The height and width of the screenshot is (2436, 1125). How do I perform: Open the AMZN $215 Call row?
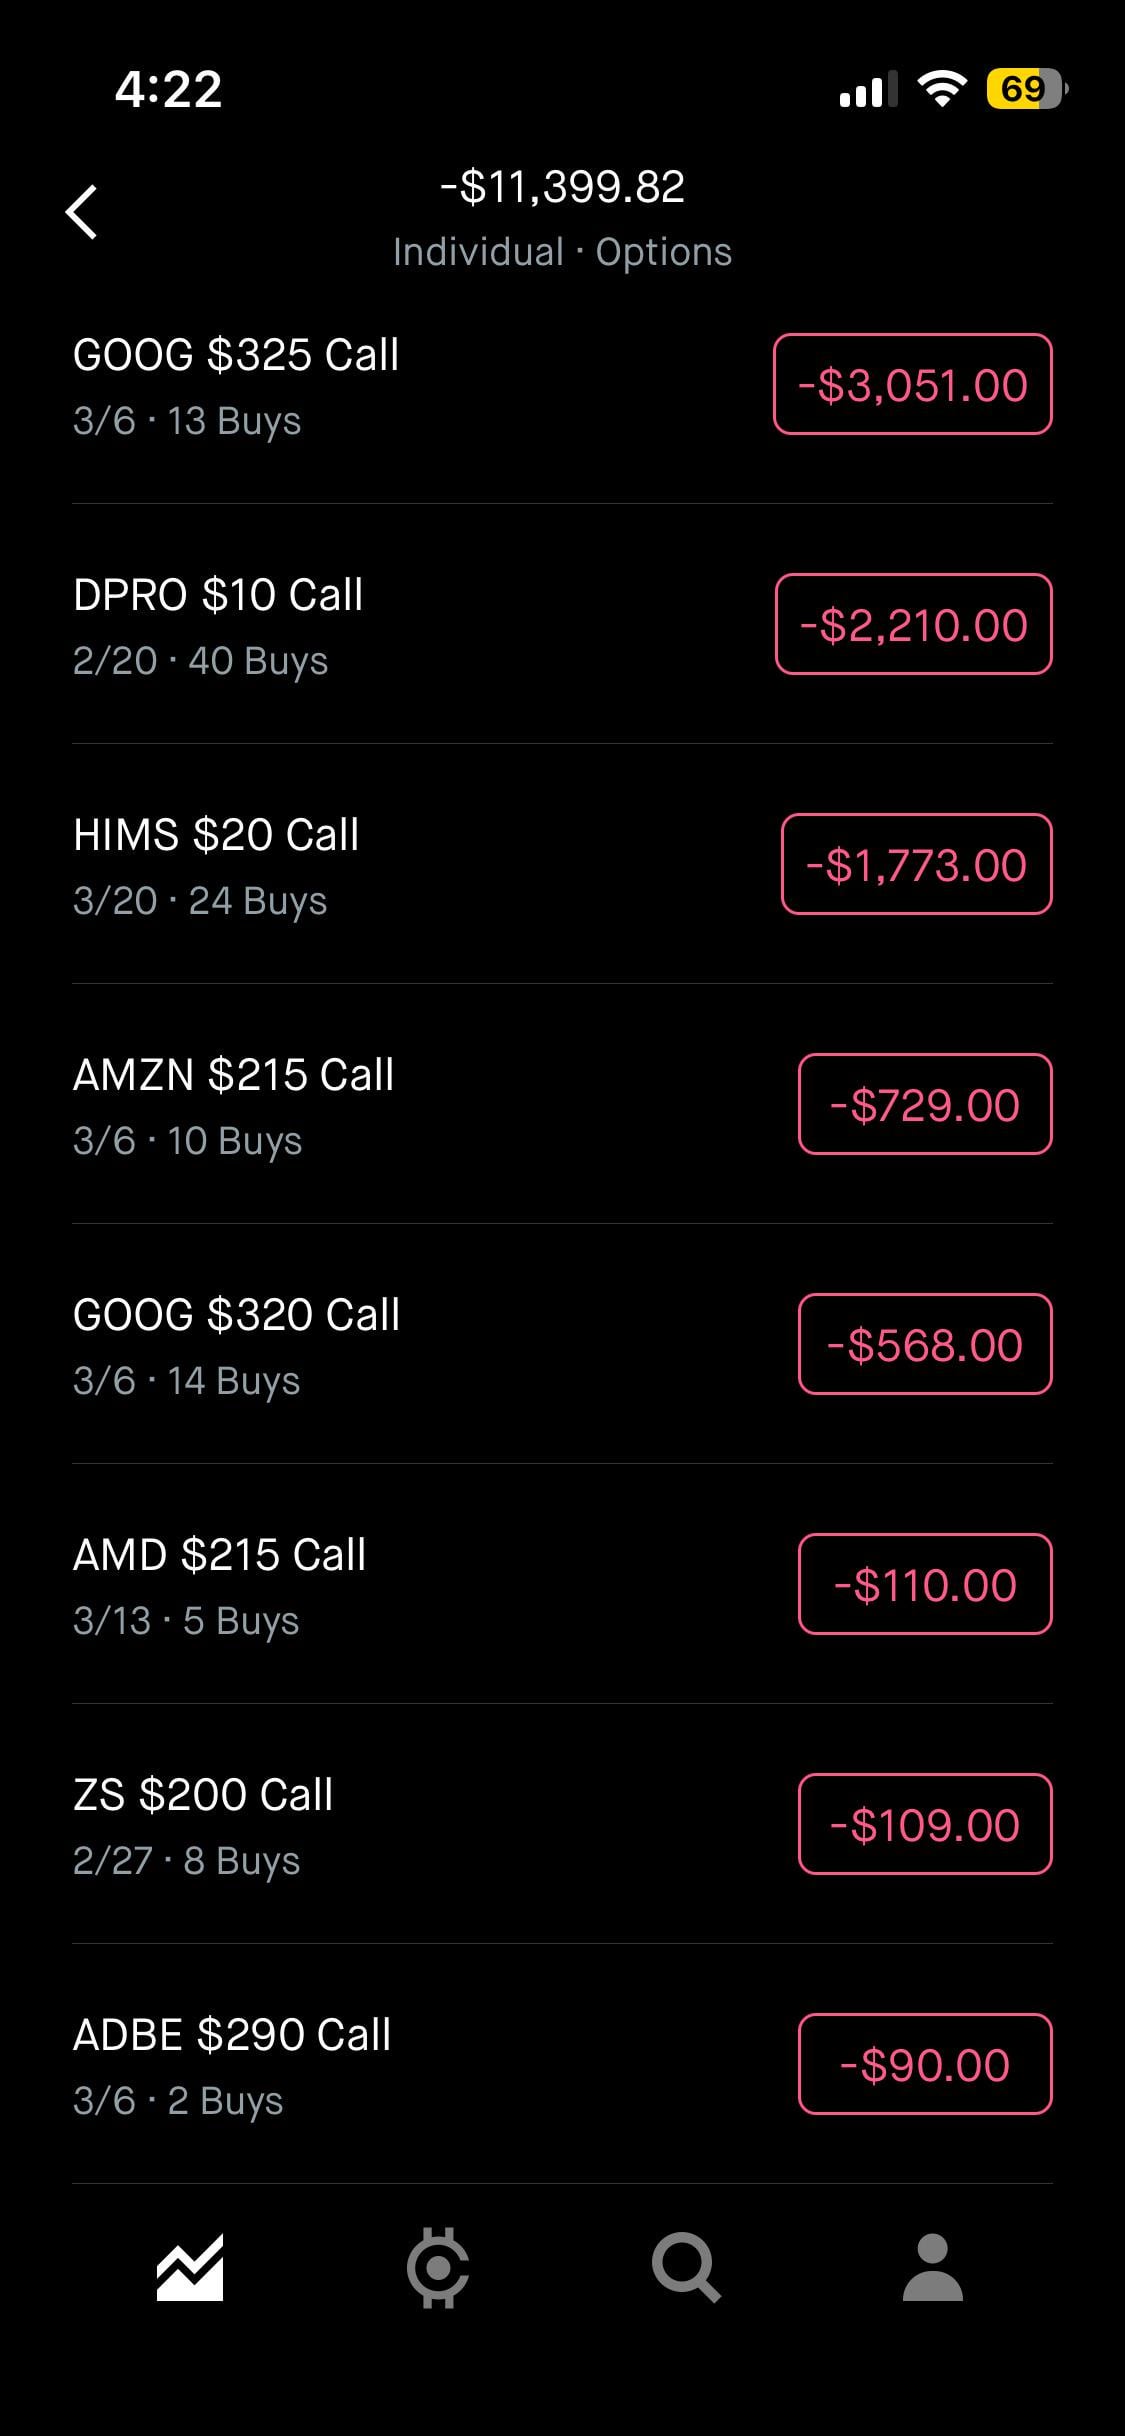pos(234,1105)
